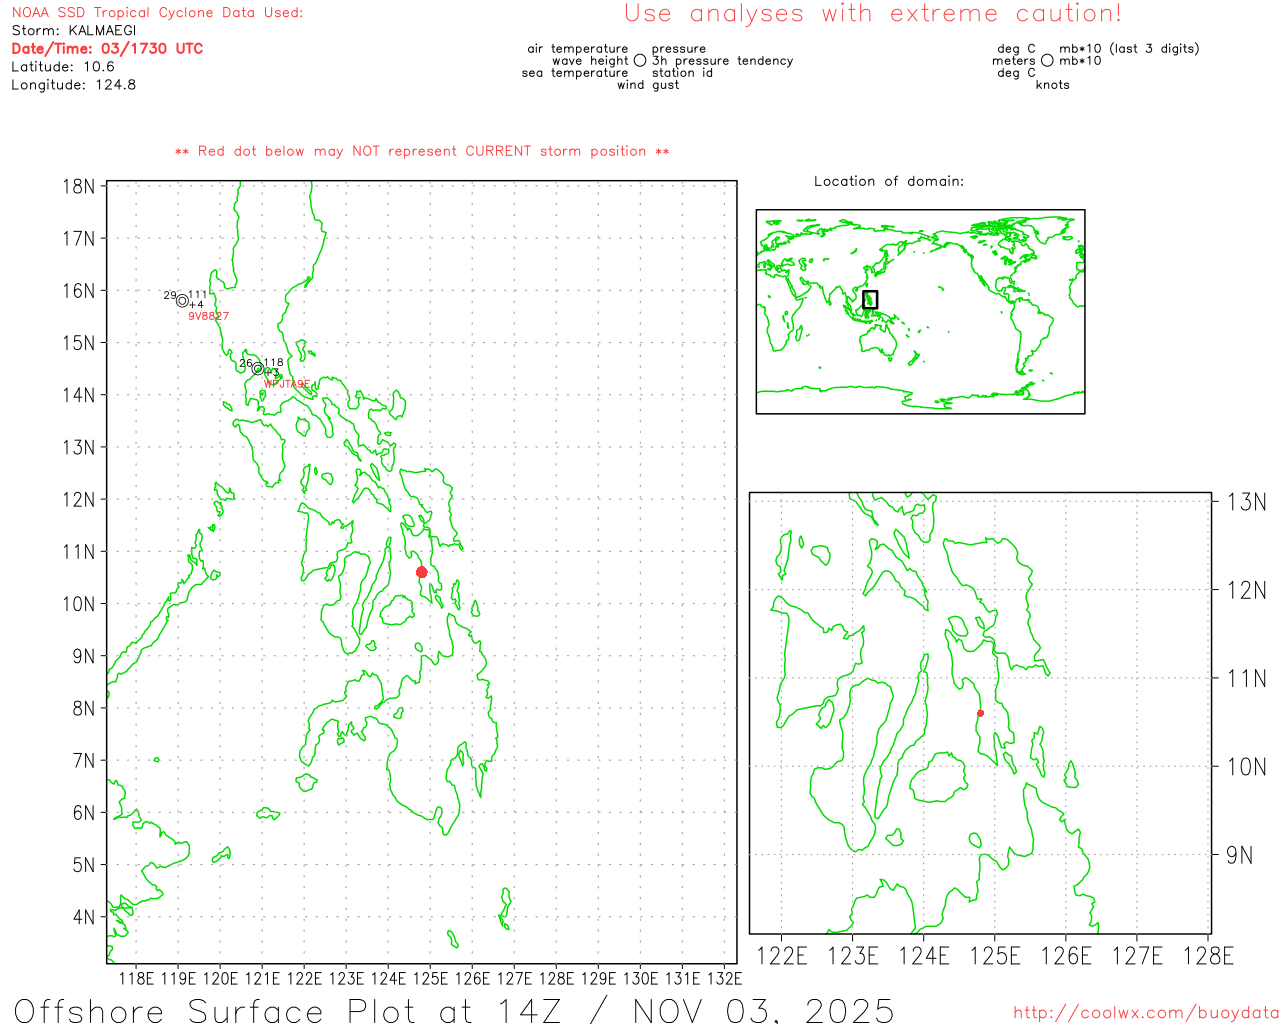The image size is (1280, 1024).
Task: Click the Offshore Surface Plot title text
Action: point(454,1010)
